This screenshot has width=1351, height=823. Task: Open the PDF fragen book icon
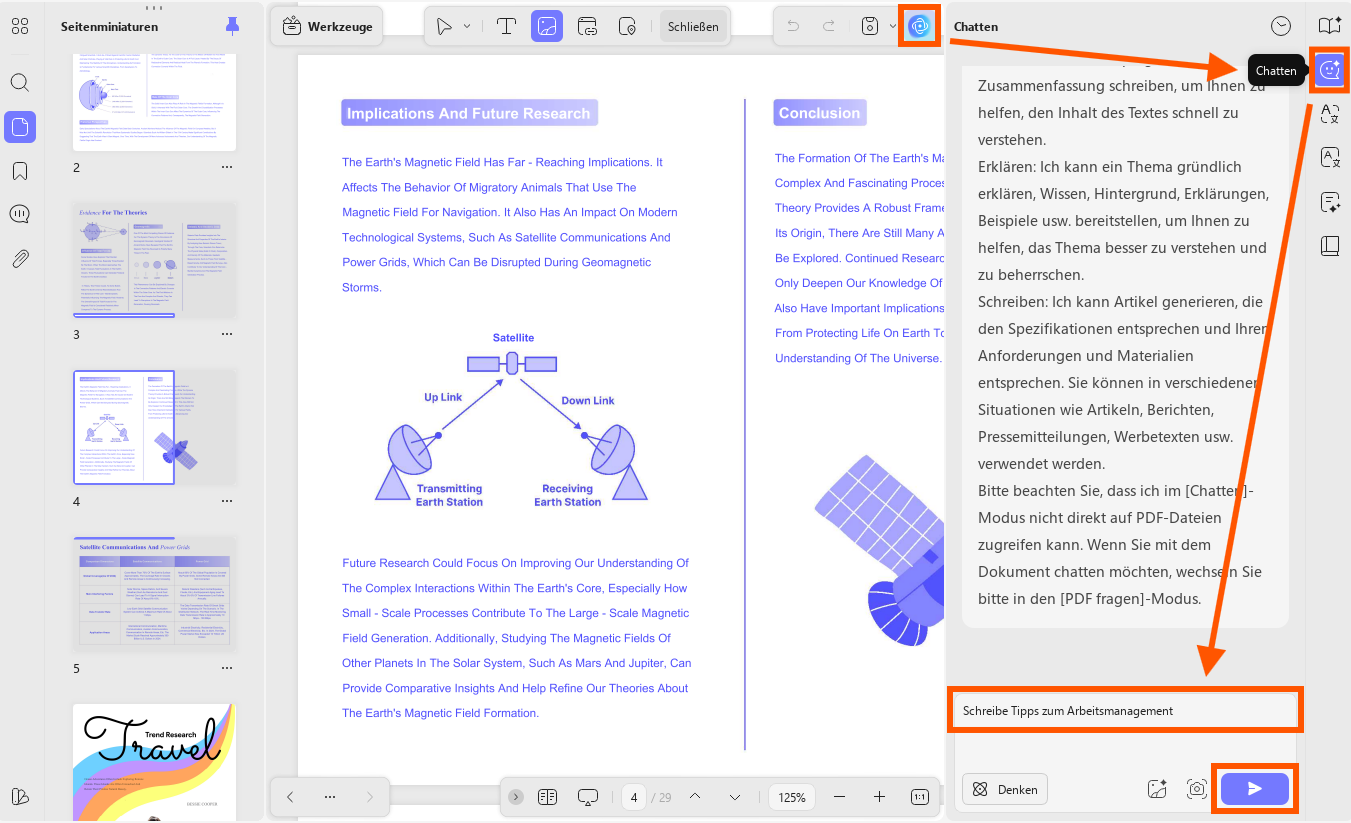[1329, 26]
